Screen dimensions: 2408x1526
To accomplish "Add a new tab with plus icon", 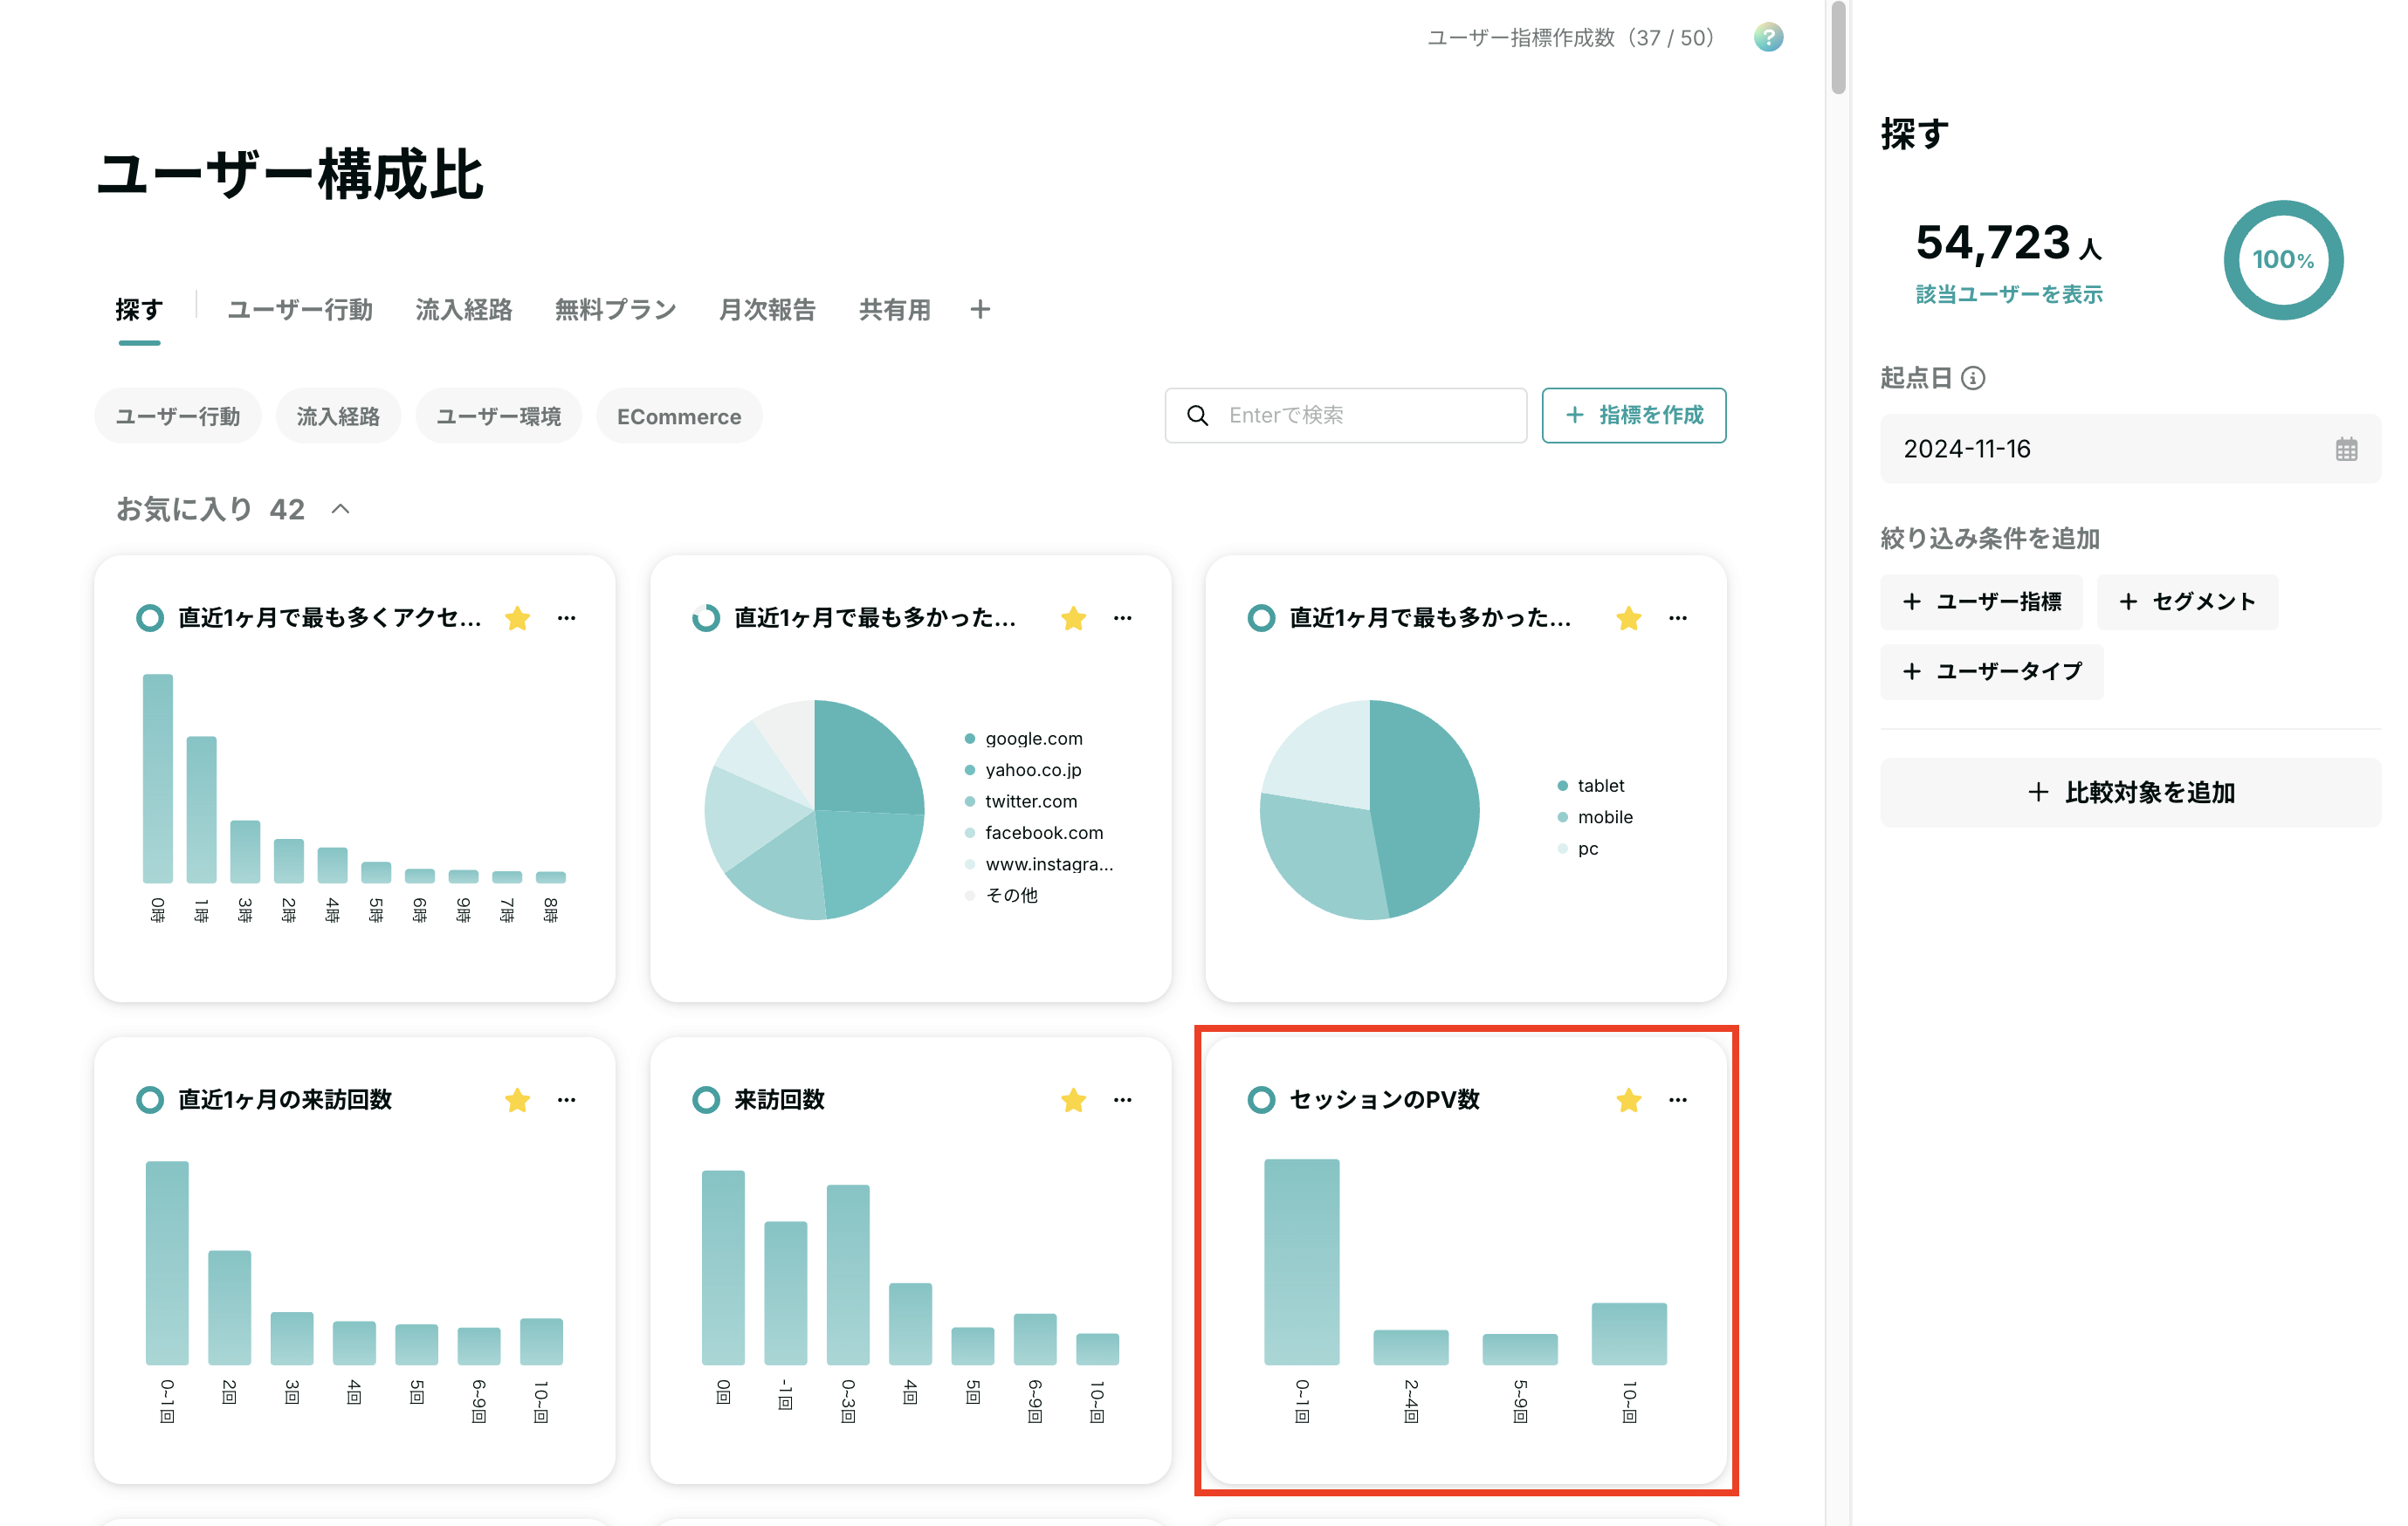I will click(x=980, y=310).
